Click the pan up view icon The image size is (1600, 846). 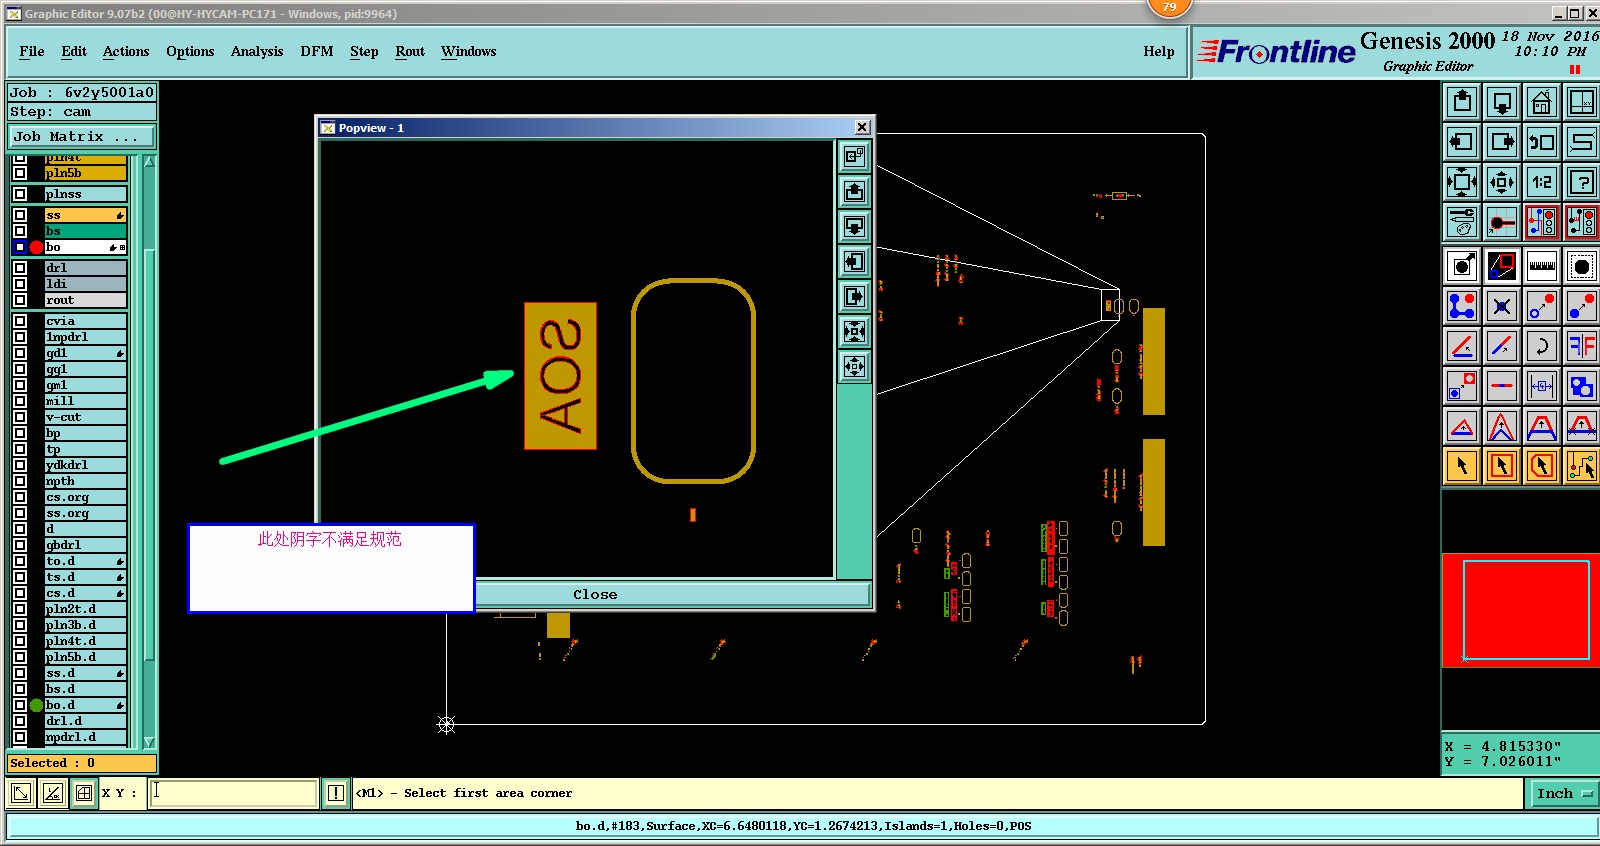coord(1462,101)
